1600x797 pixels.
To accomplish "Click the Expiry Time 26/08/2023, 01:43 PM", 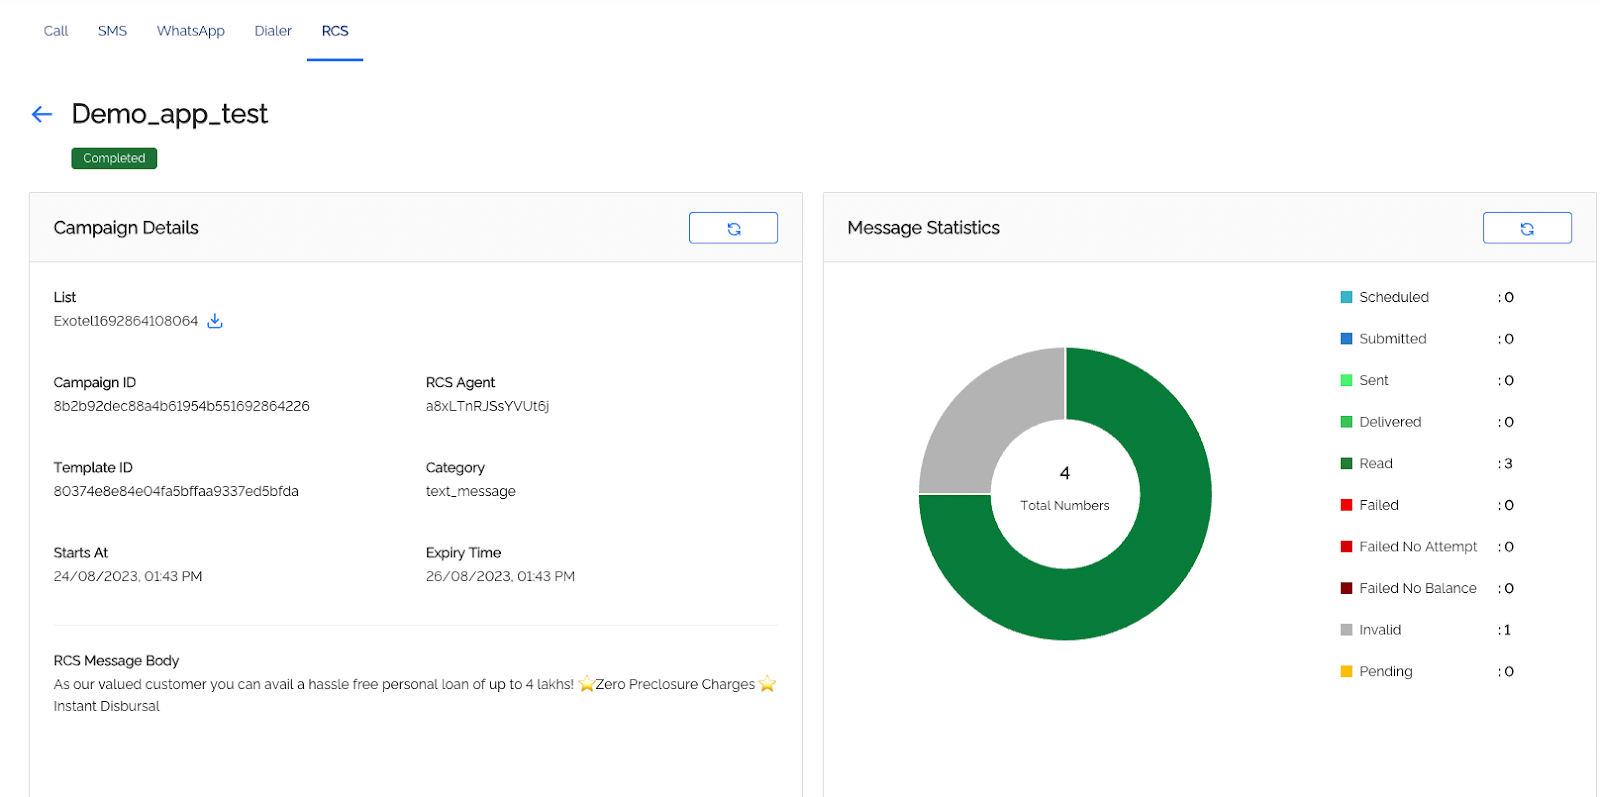I will (x=500, y=576).
